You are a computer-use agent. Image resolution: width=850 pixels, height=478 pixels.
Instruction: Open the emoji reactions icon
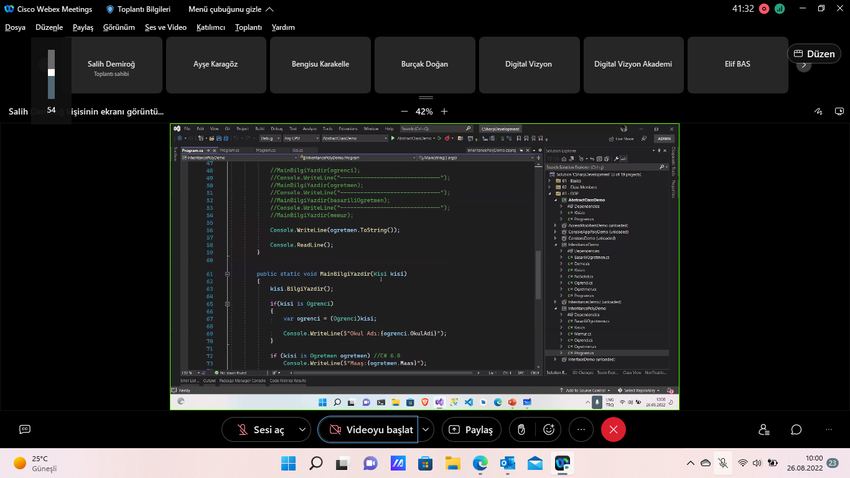(x=549, y=430)
